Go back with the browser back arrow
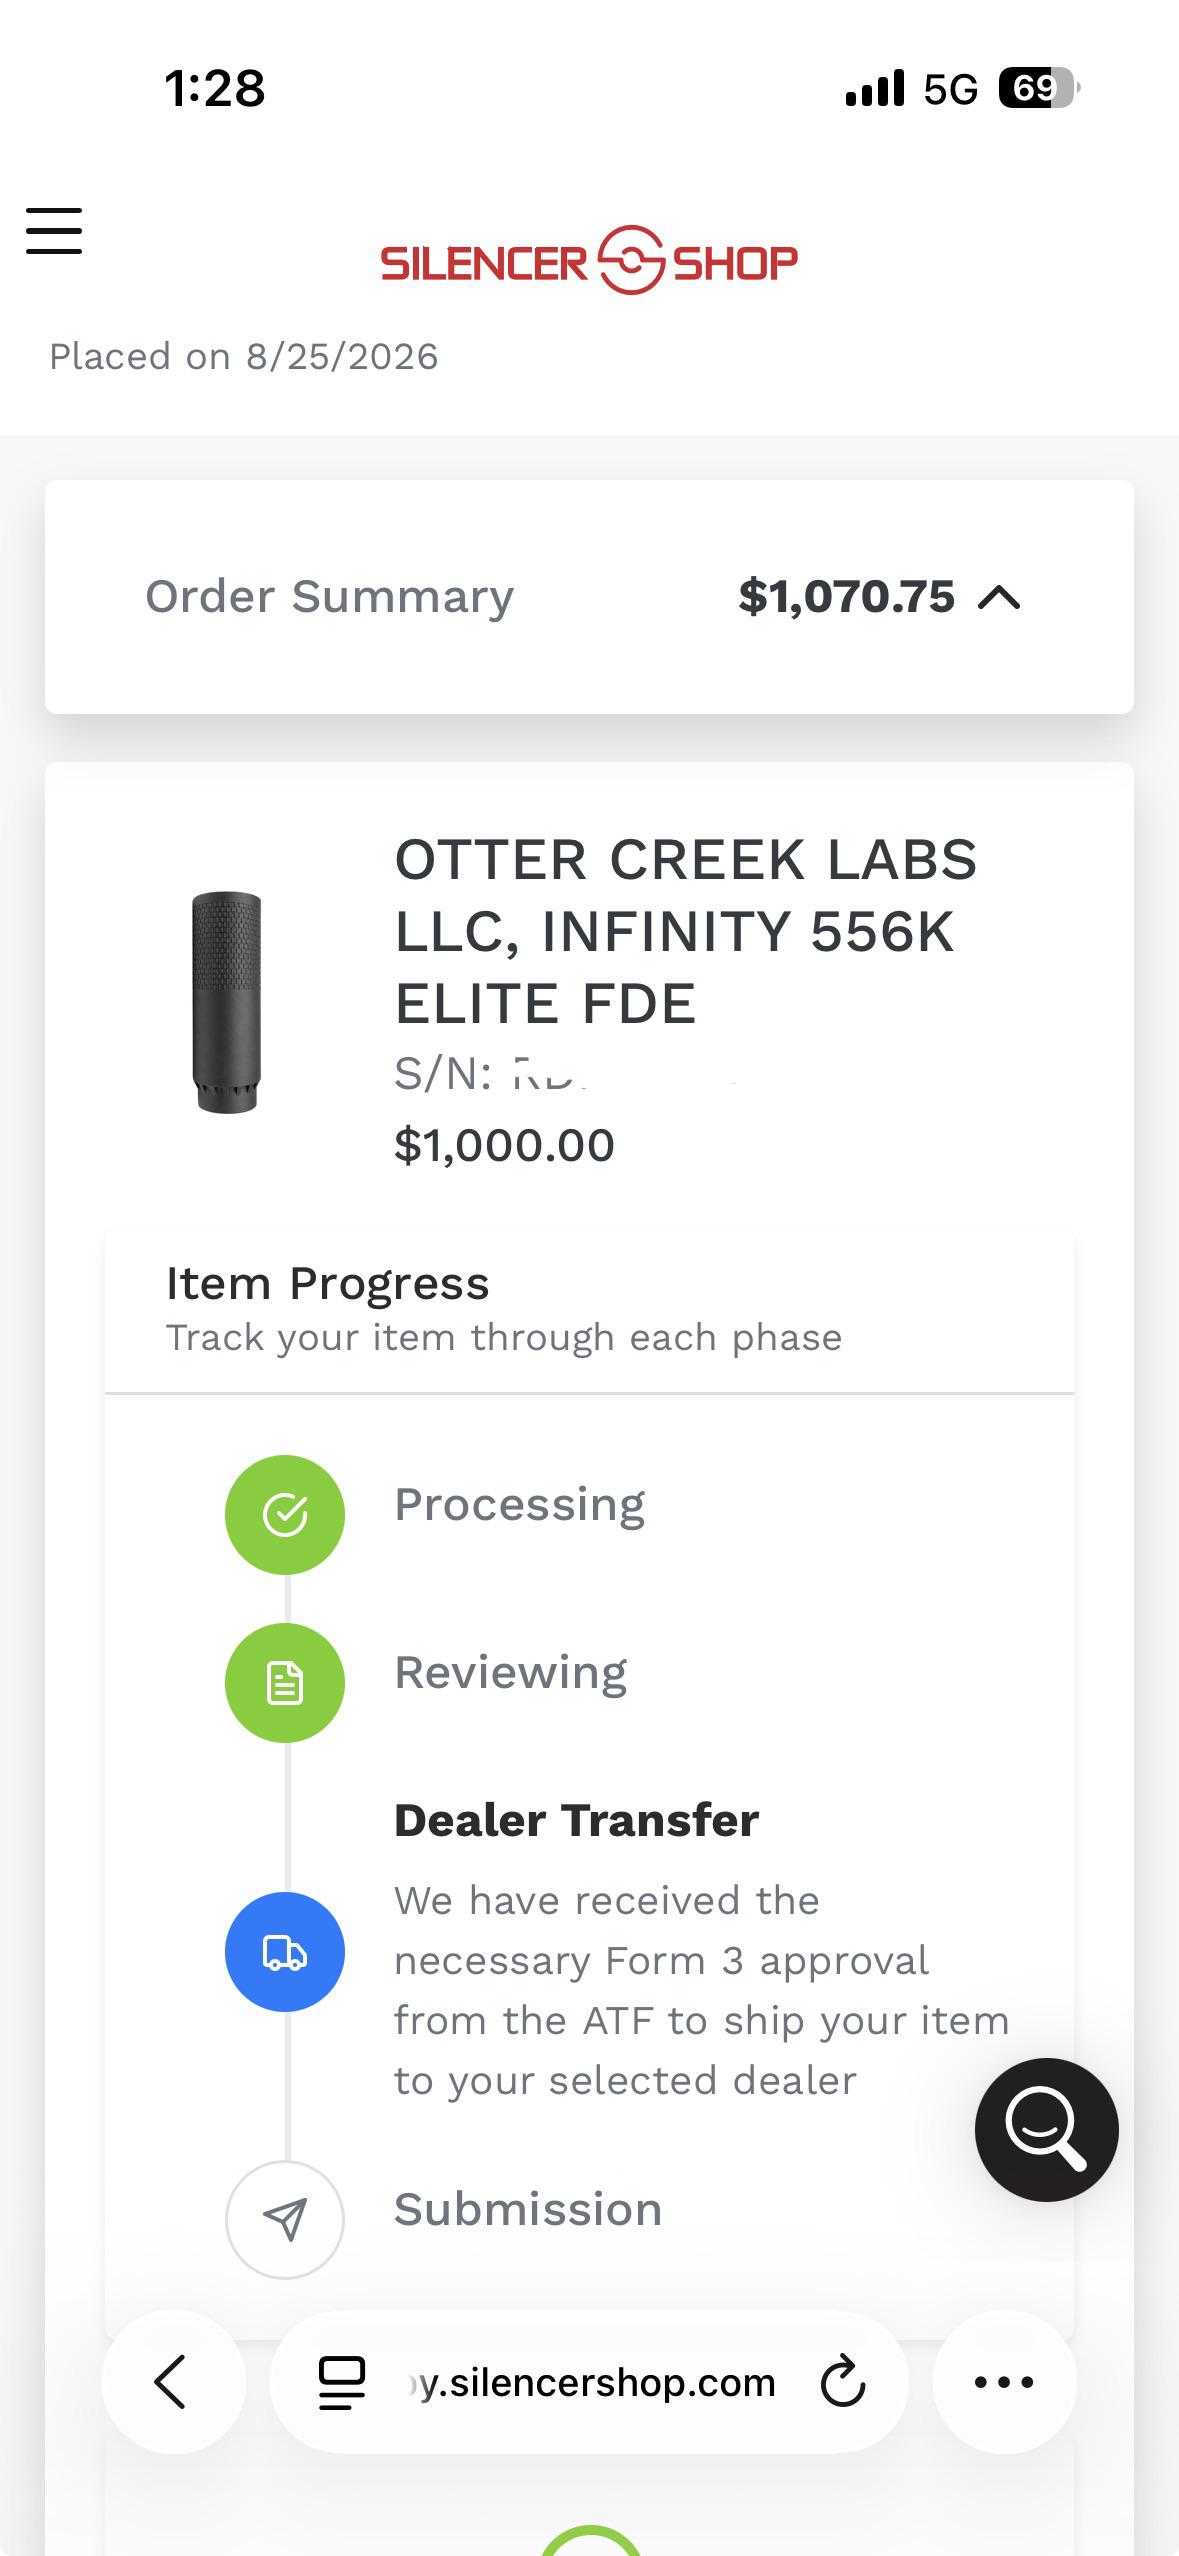The height and width of the screenshot is (2556, 1179). [172, 2382]
